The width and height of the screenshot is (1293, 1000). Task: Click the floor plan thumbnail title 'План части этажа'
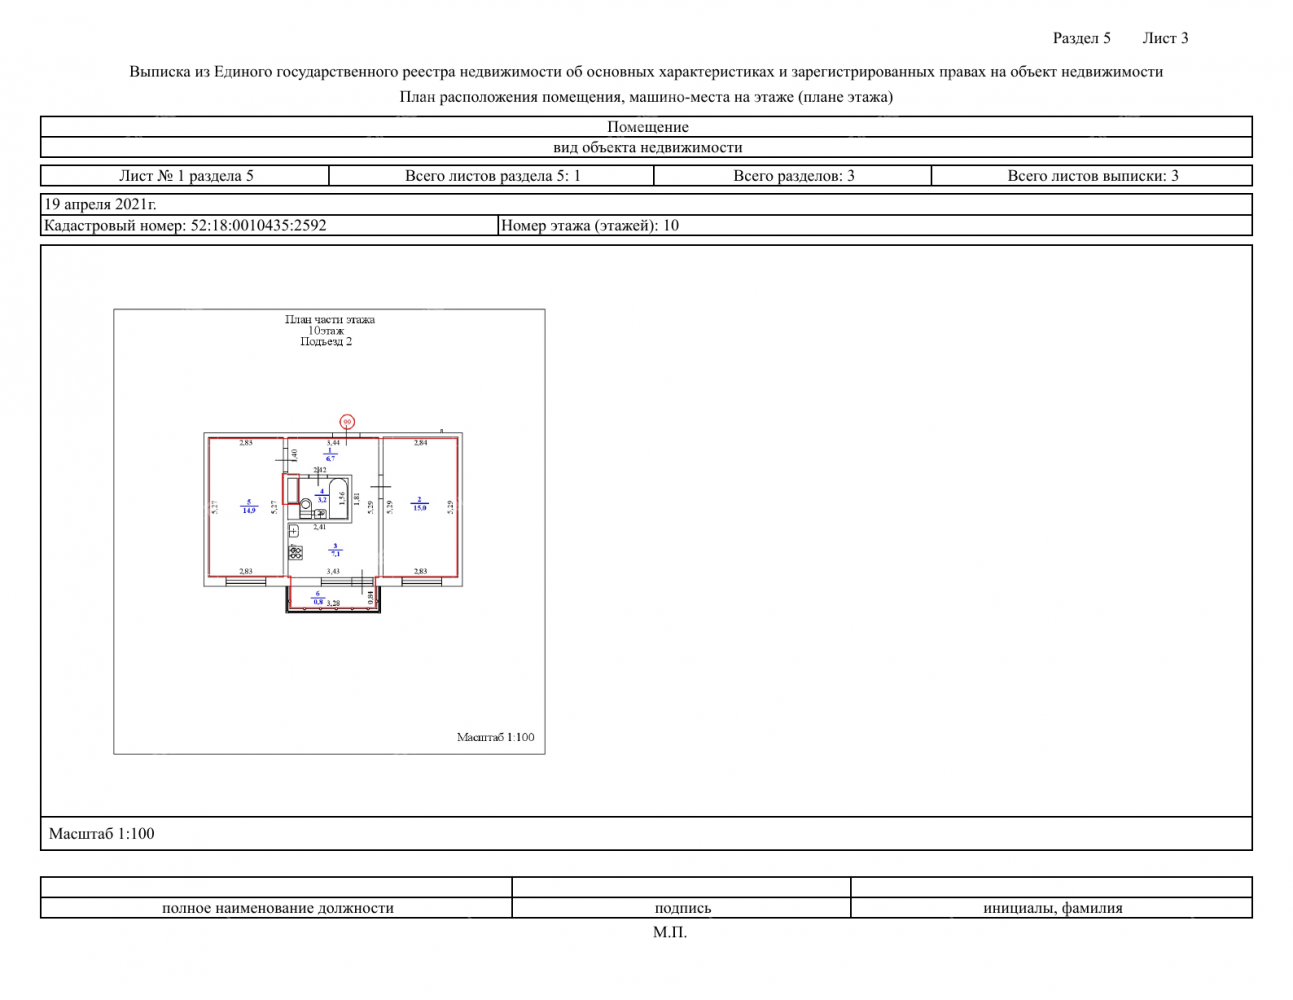click(329, 320)
